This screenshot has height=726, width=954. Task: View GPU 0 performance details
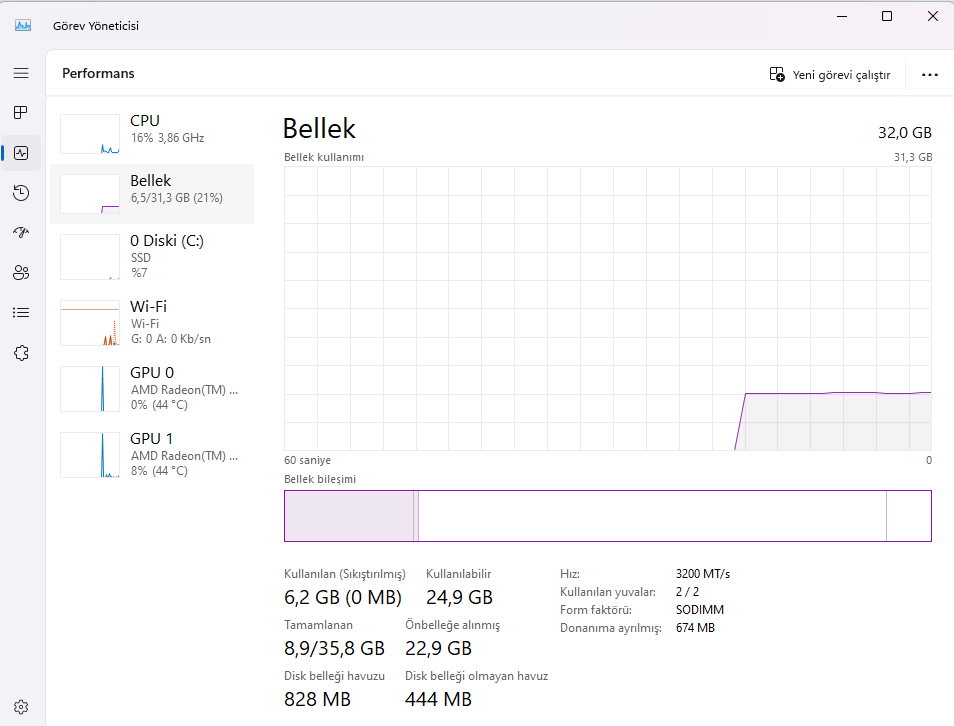pos(152,388)
